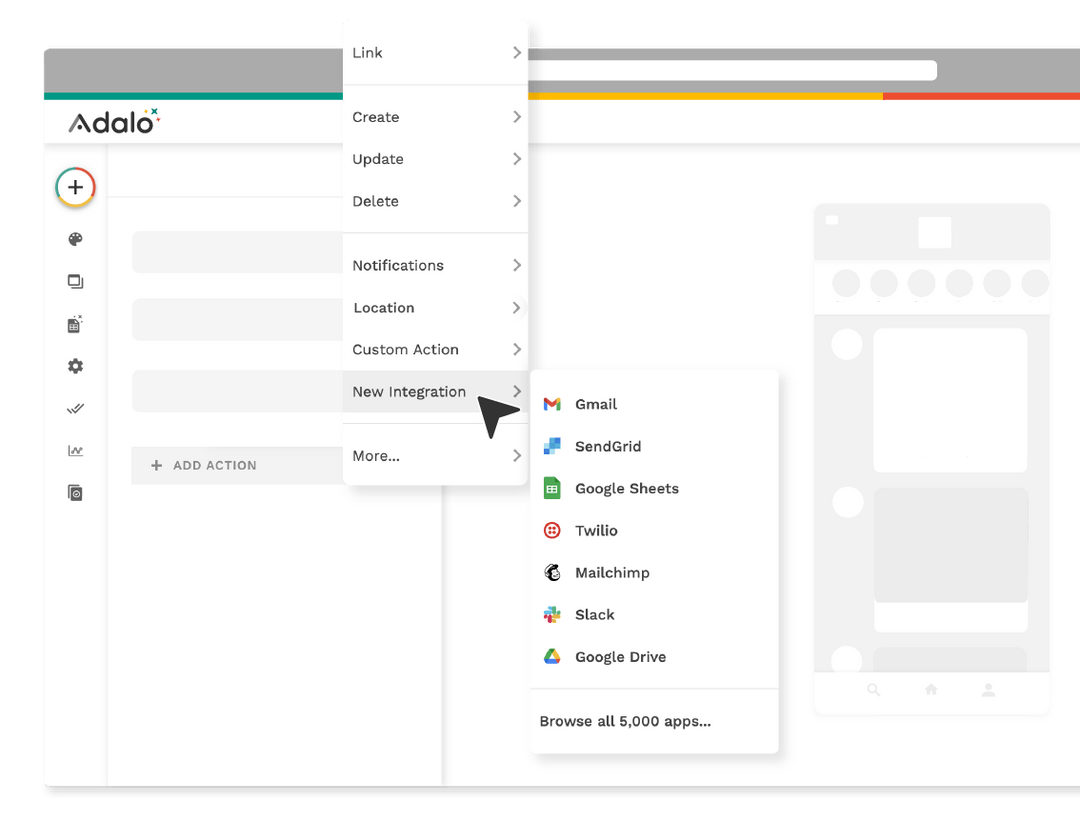
Task: Expand the Link submenu
Action: coord(435,52)
